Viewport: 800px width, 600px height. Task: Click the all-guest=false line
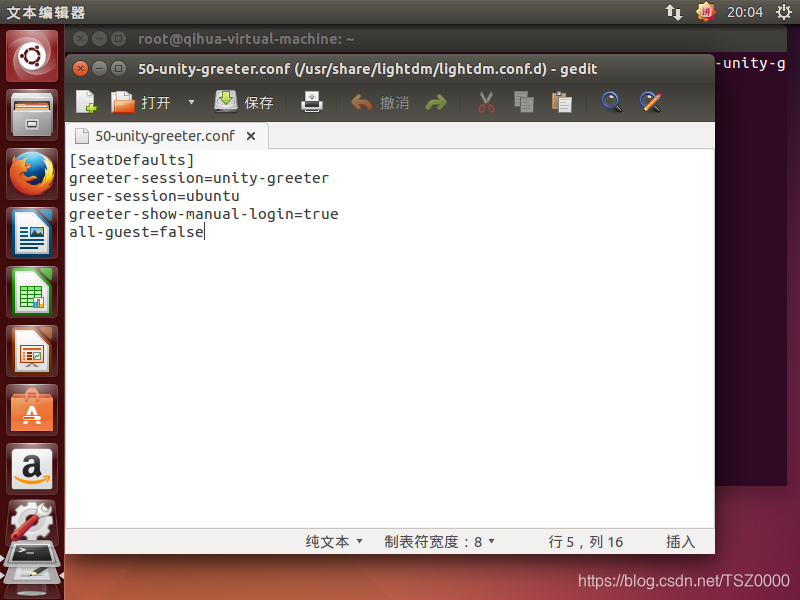(x=136, y=232)
